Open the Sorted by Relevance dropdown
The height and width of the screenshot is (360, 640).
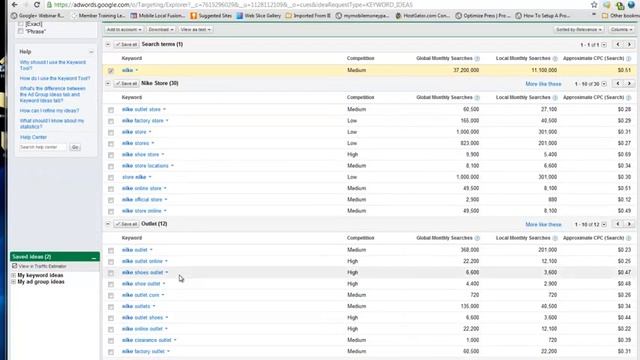(579, 29)
